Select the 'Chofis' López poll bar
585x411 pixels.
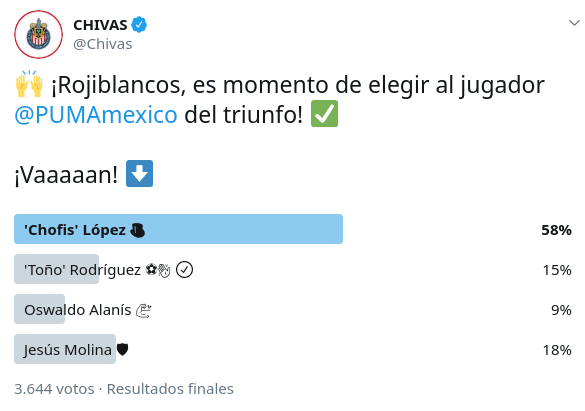(x=178, y=229)
